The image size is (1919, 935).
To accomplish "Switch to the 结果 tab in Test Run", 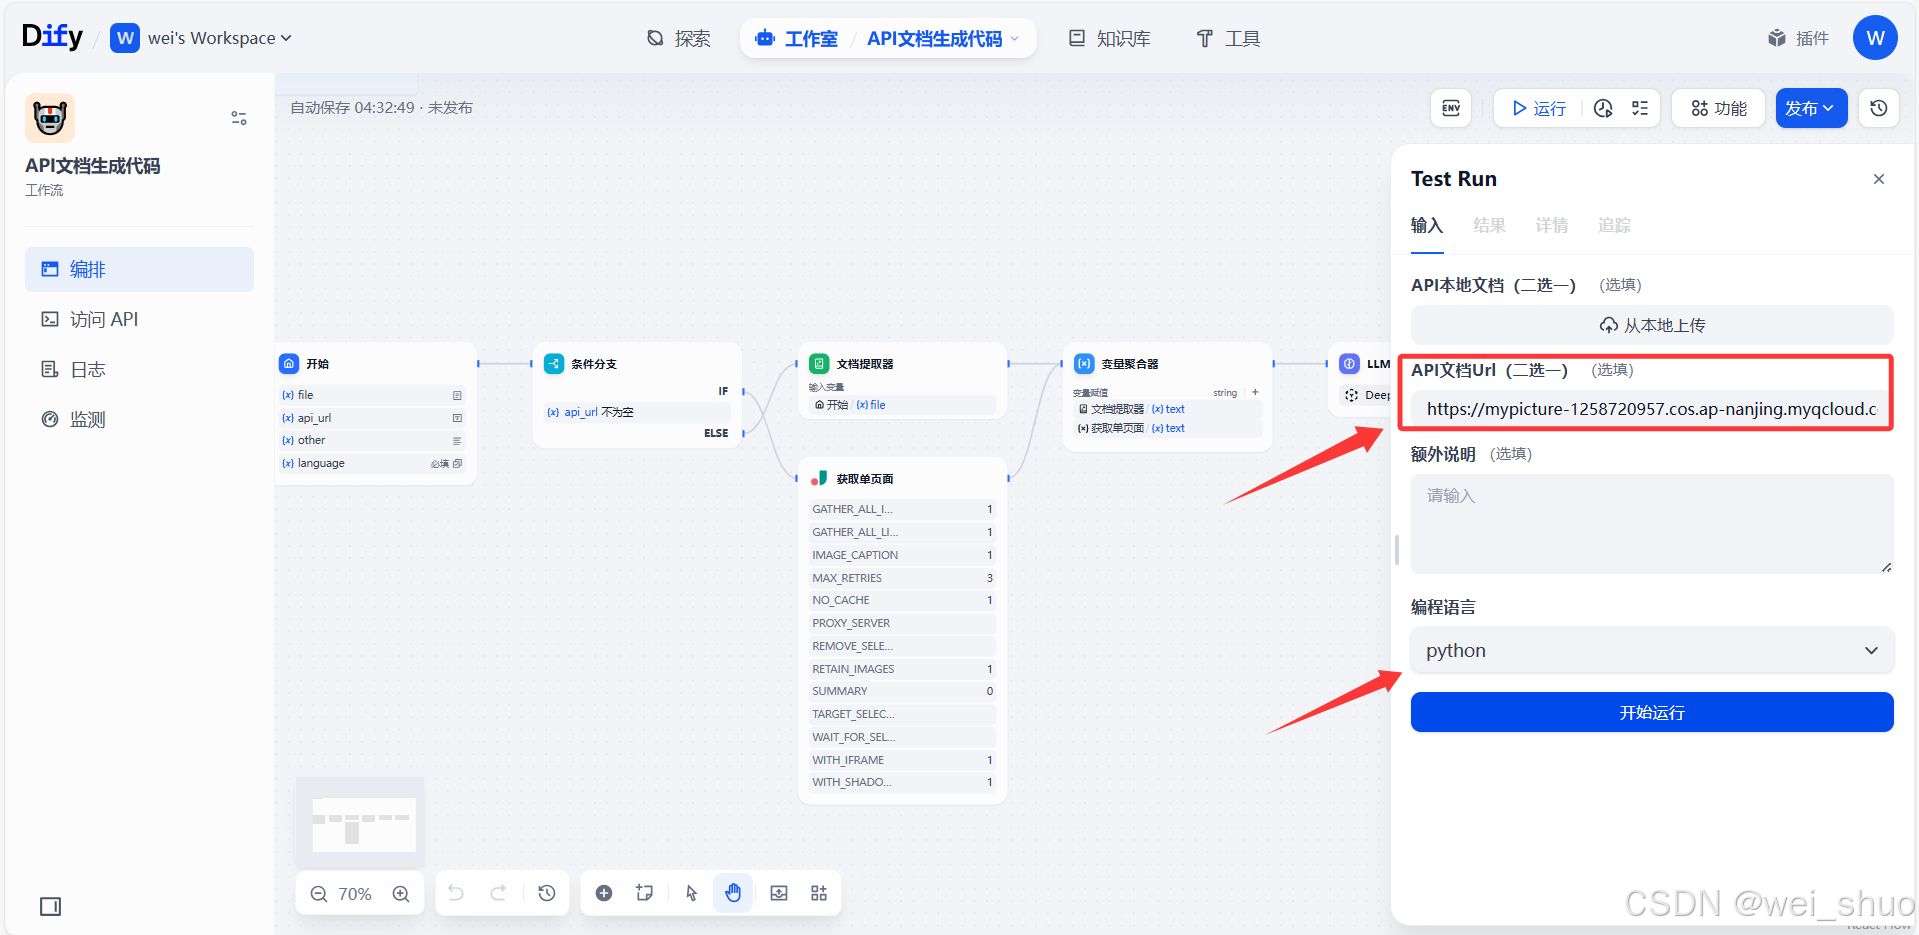I will 1489,226.
